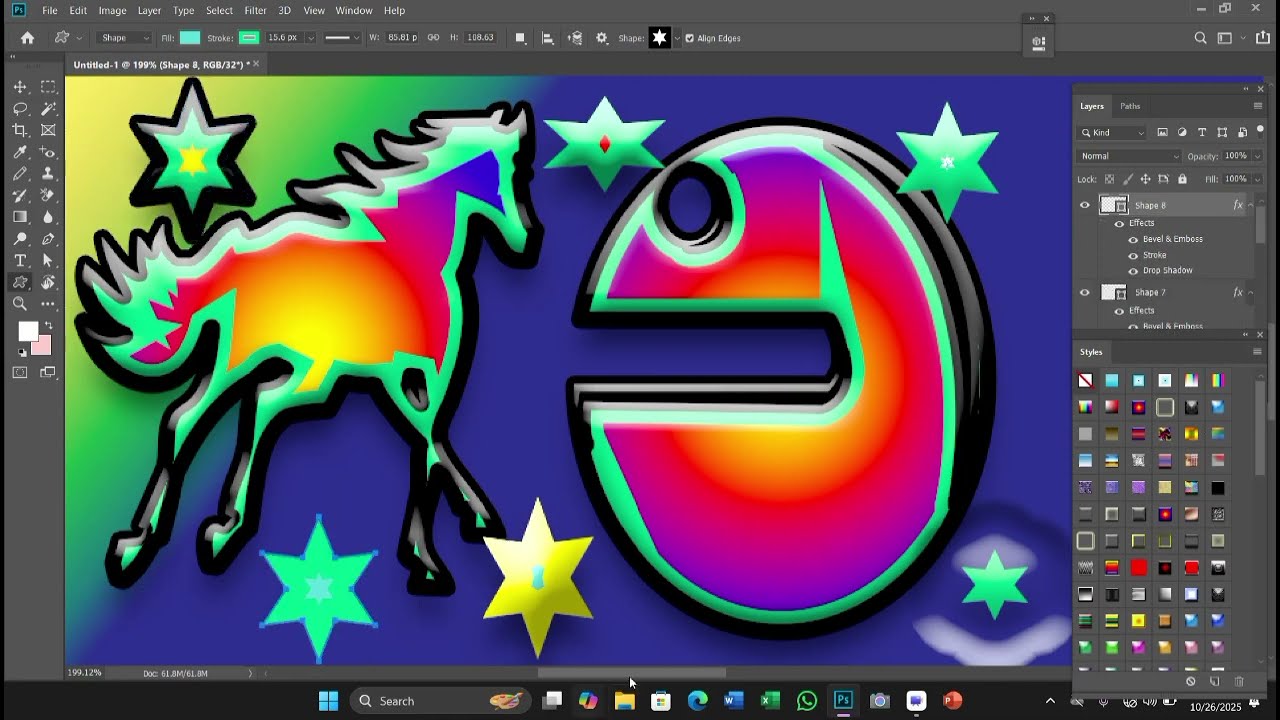Swap foreground and background colors
Viewport: 1280px width, 720px height.
click(47, 326)
